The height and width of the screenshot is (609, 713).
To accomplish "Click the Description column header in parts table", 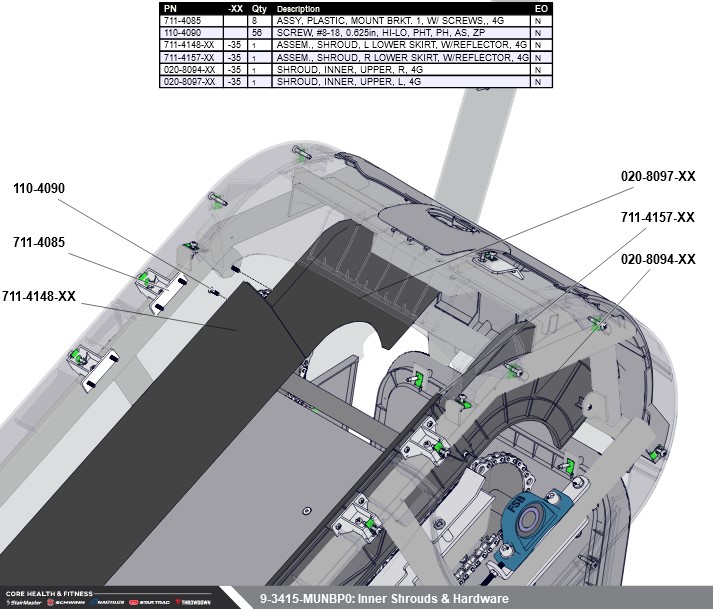I will click(x=293, y=7).
